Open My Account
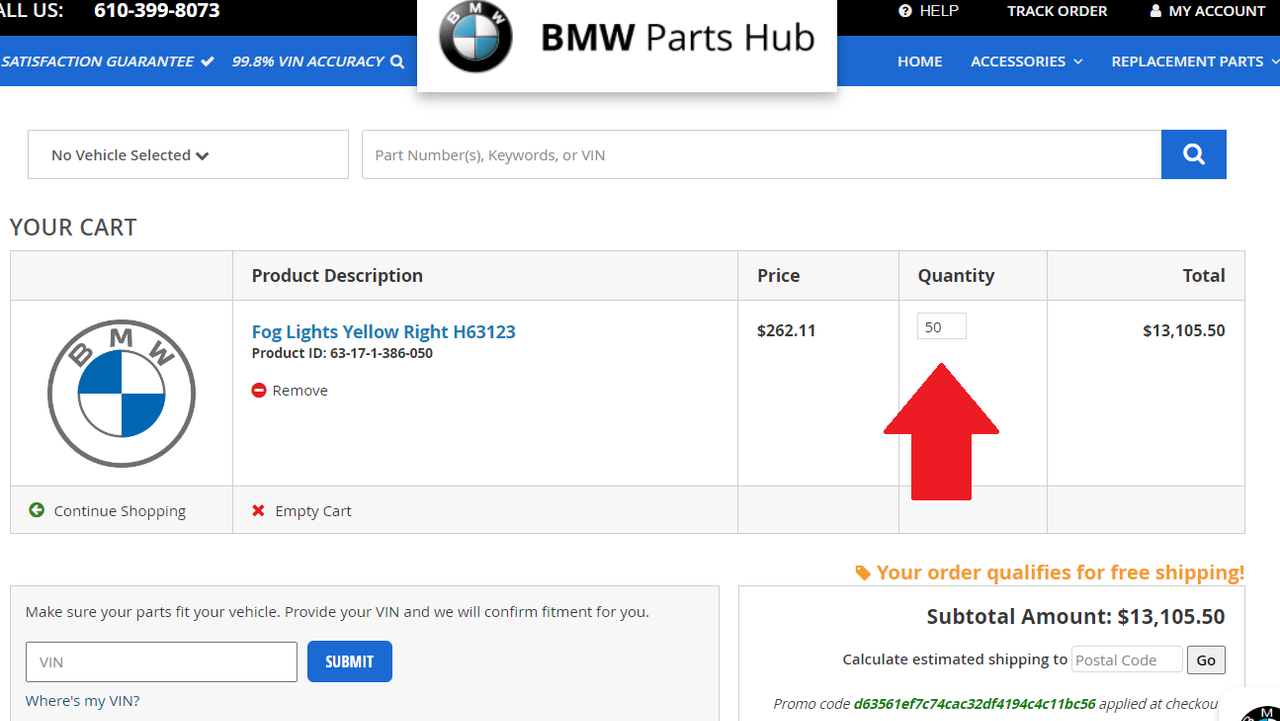The height and width of the screenshot is (721, 1280). point(1207,11)
